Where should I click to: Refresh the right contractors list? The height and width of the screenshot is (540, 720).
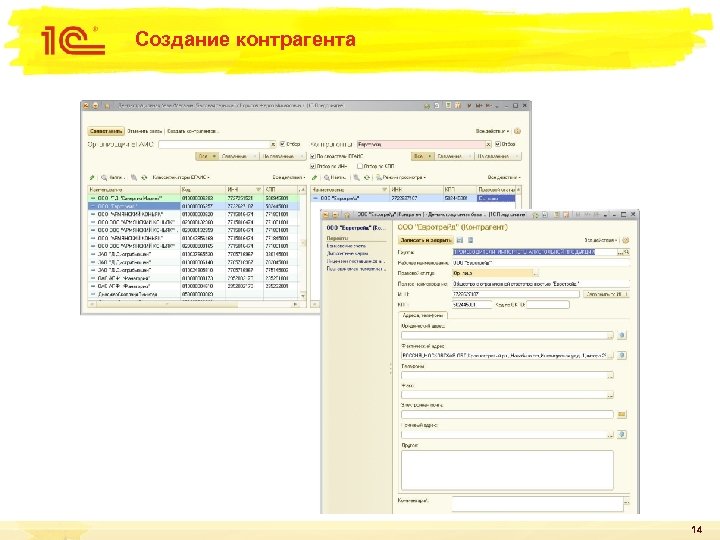(x=366, y=177)
